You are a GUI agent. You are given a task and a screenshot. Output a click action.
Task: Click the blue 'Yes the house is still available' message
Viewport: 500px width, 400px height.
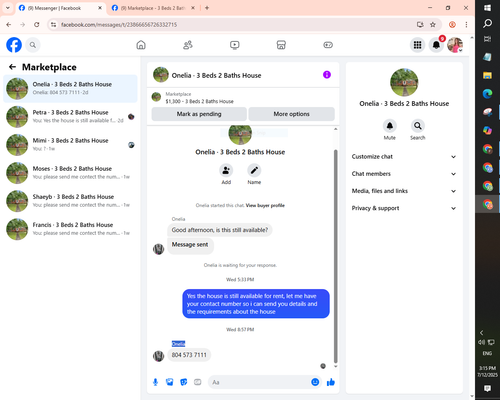[256, 304]
